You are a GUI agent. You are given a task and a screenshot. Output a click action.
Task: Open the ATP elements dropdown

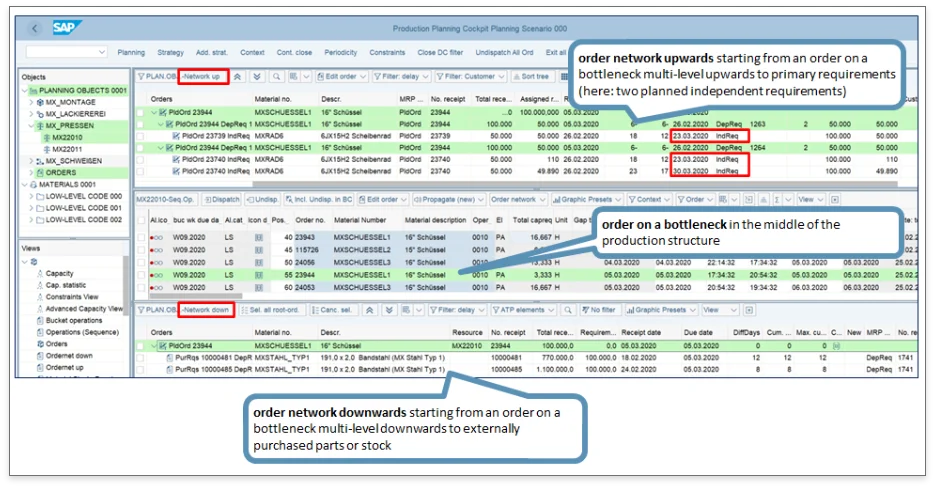[523, 310]
